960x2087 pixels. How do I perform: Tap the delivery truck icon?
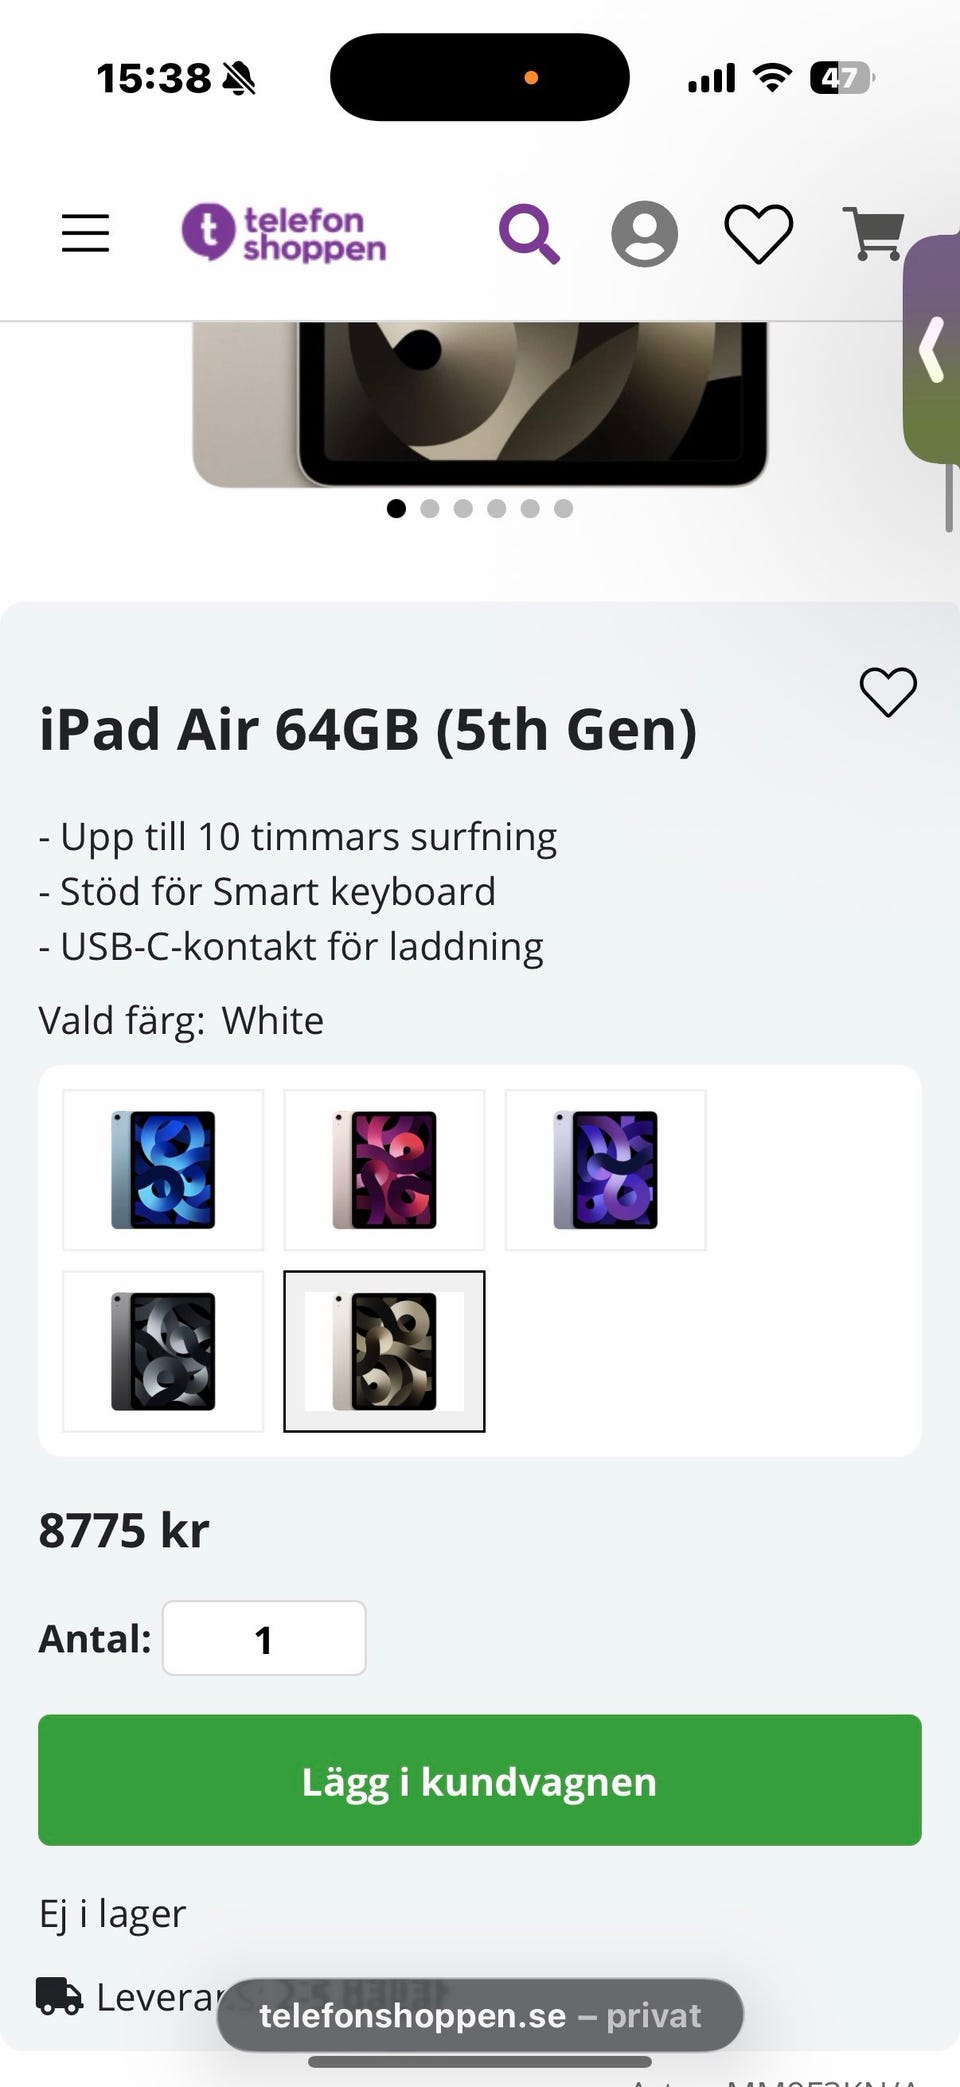tap(59, 1996)
